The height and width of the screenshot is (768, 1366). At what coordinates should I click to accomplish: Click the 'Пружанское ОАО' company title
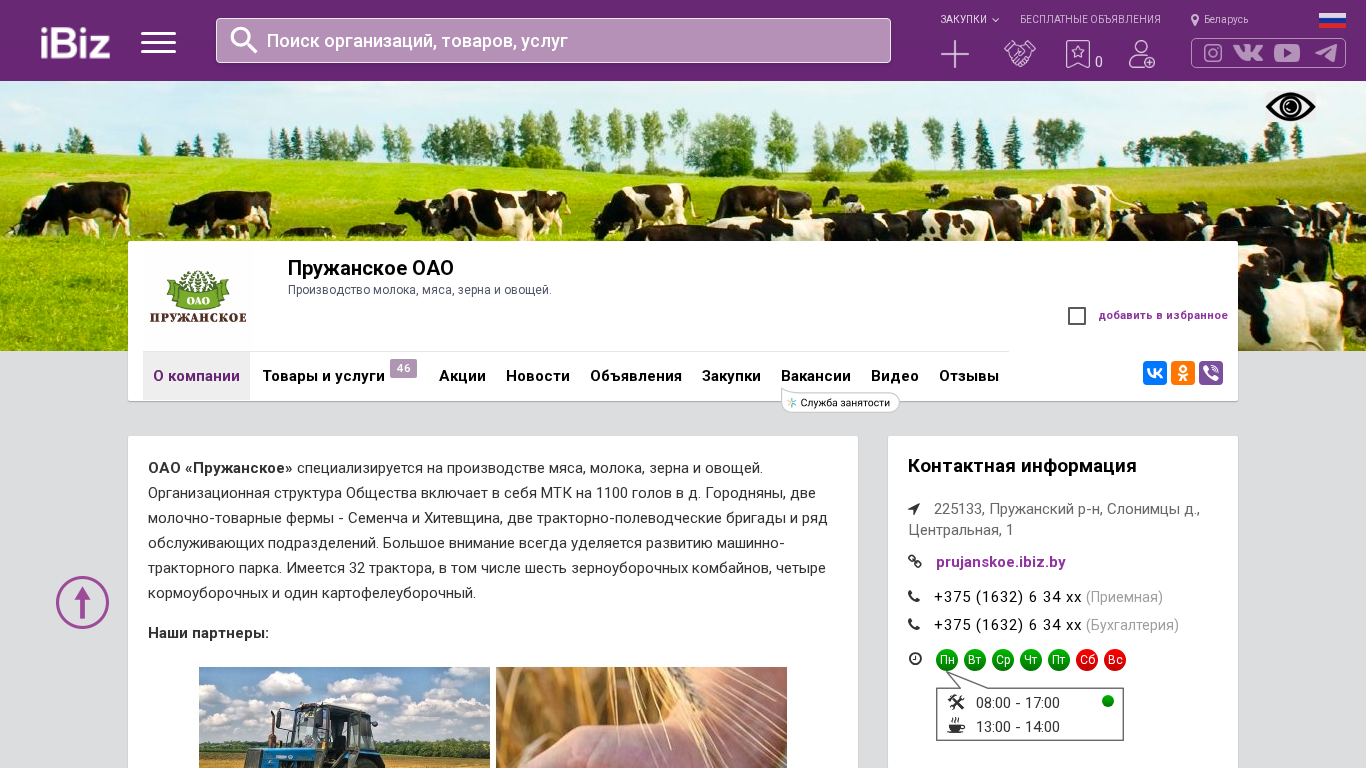[x=371, y=268]
